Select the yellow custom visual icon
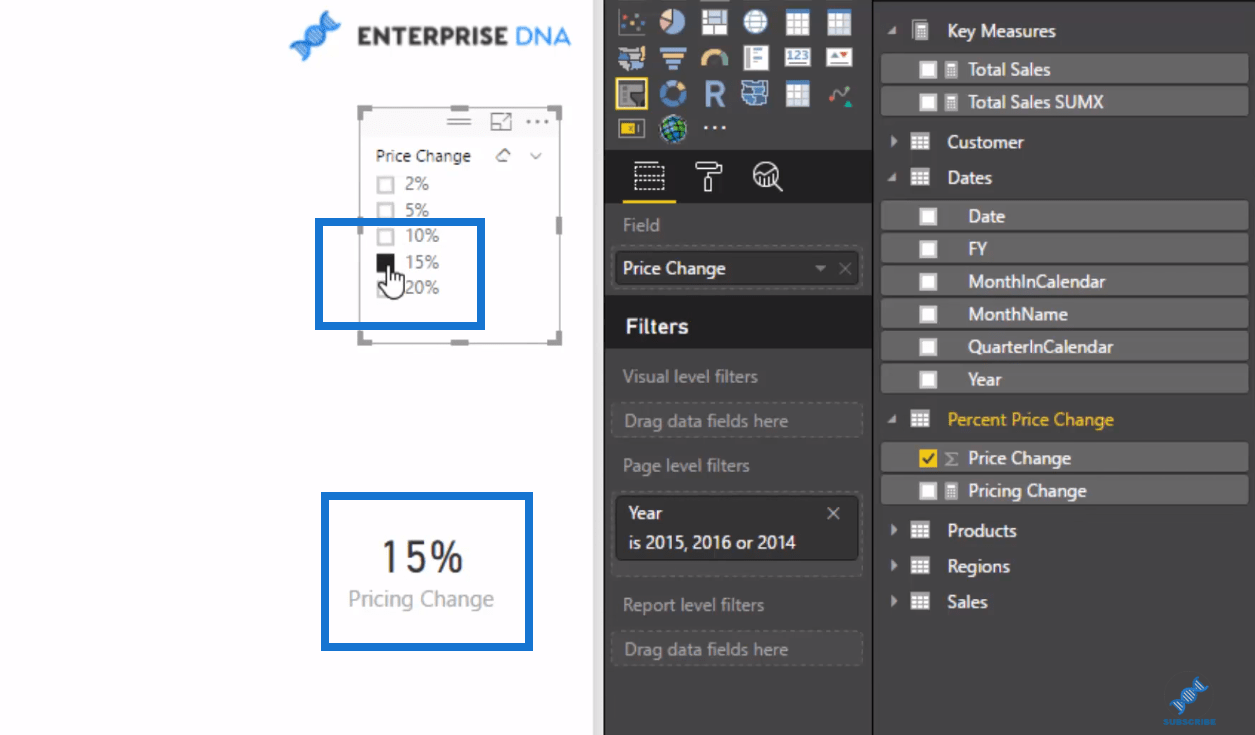 (632, 128)
